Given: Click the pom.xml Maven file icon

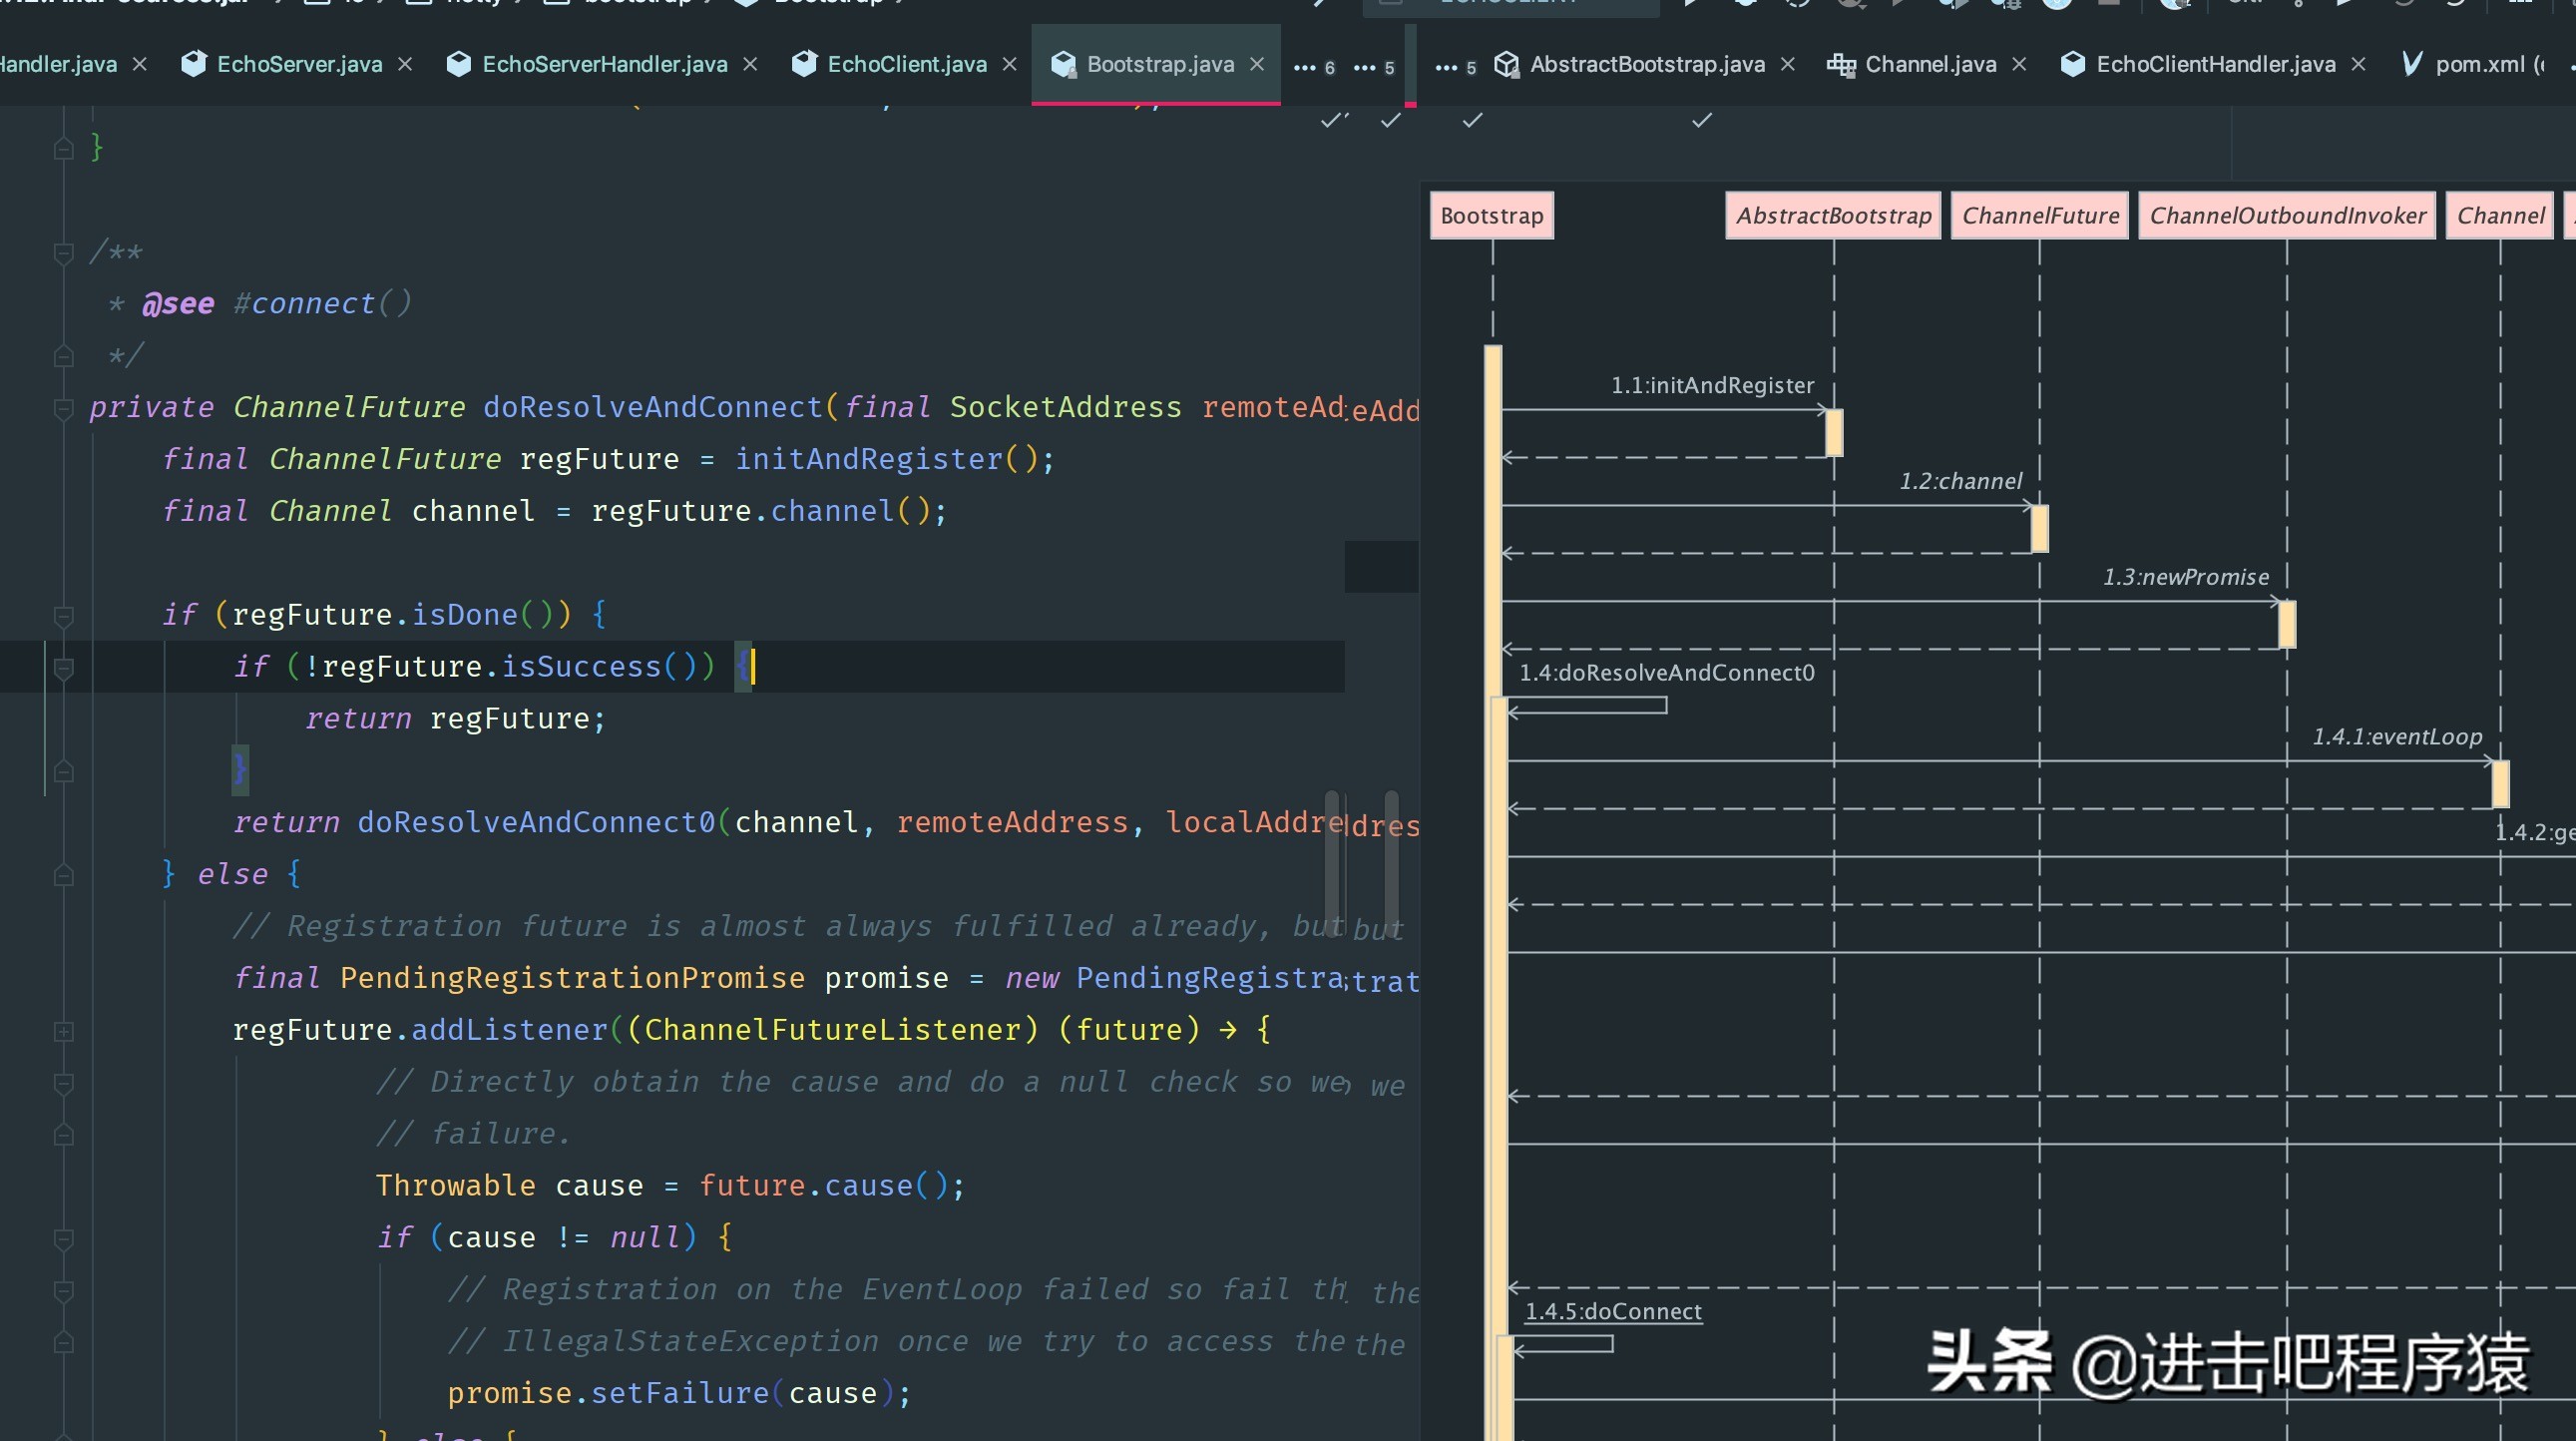Looking at the screenshot, I should point(2412,64).
